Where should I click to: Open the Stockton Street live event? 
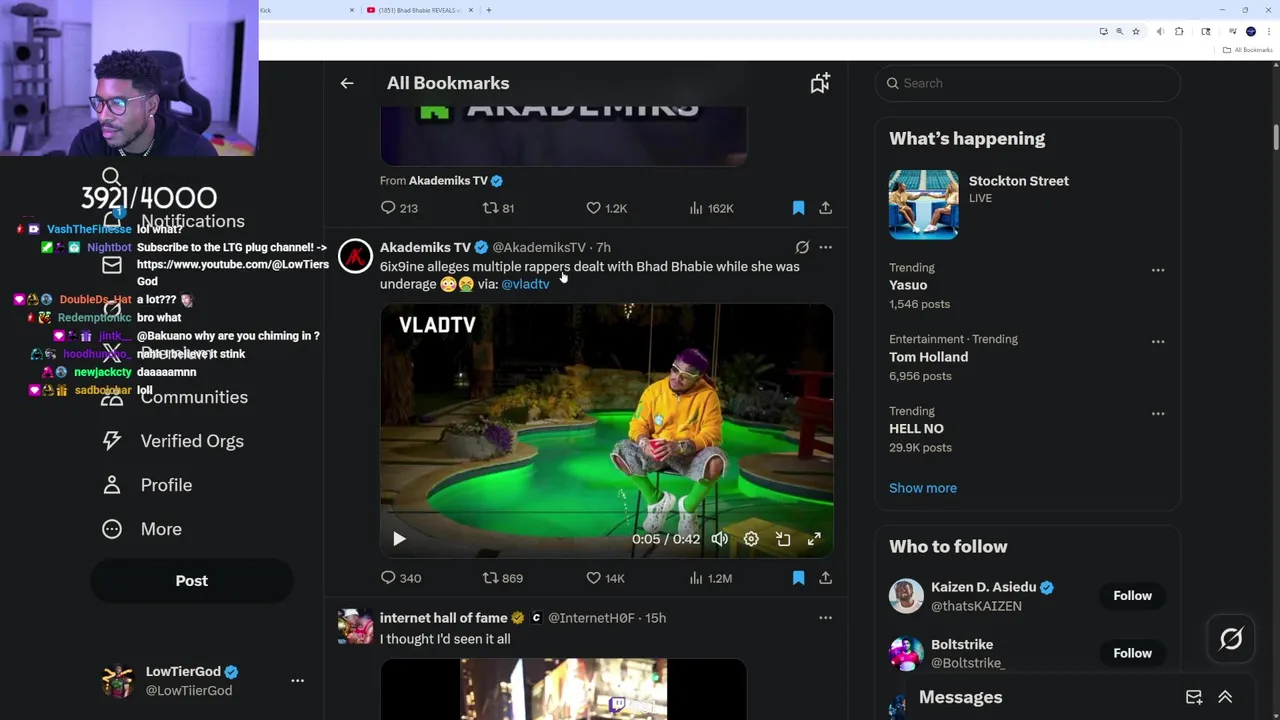coord(1018,181)
